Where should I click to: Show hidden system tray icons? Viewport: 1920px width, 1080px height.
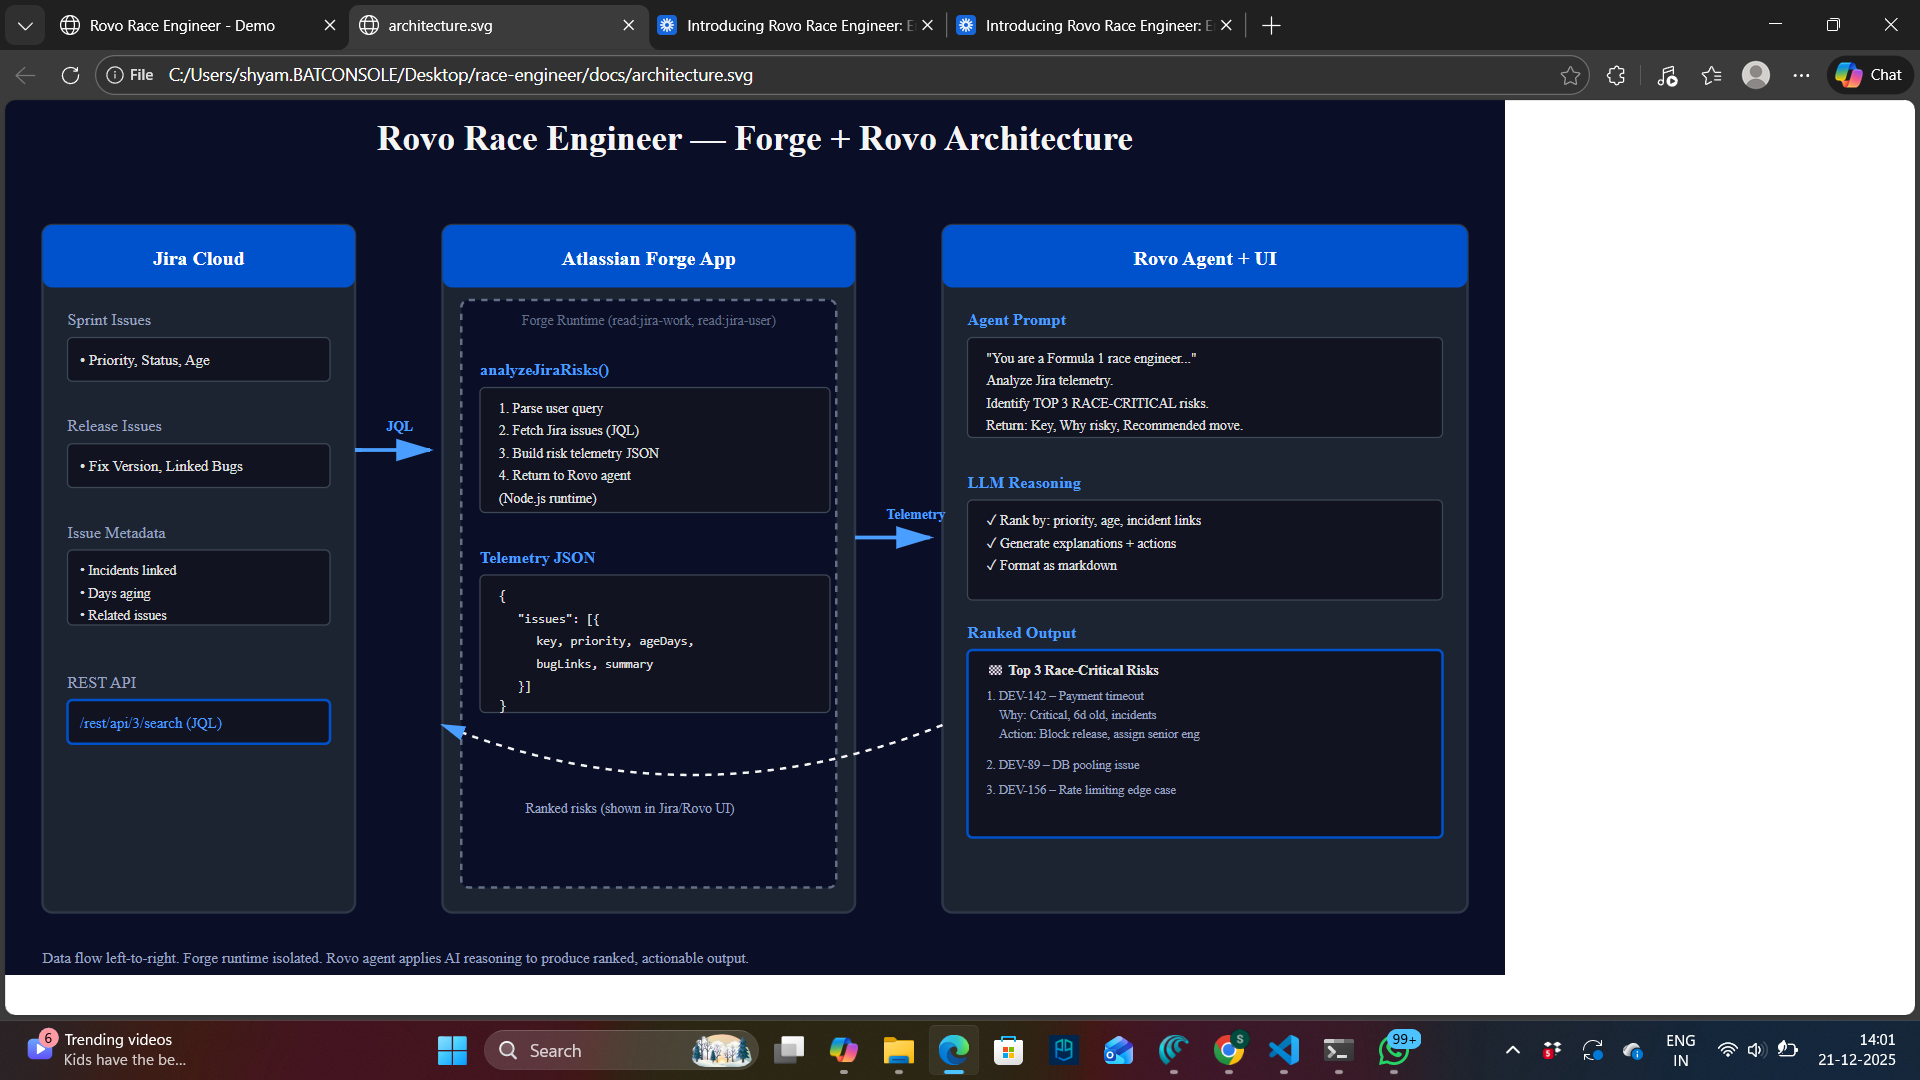pyautogui.click(x=1513, y=1050)
